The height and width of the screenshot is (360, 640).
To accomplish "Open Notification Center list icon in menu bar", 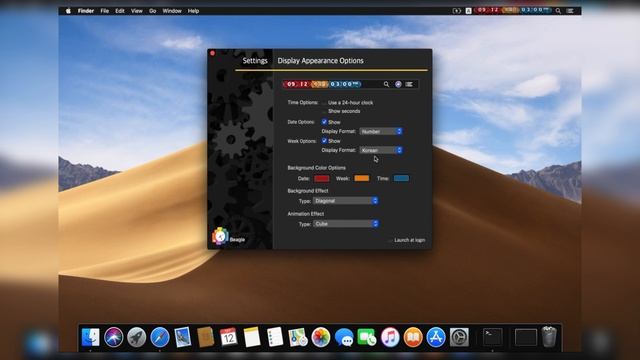I will tap(570, 11).
